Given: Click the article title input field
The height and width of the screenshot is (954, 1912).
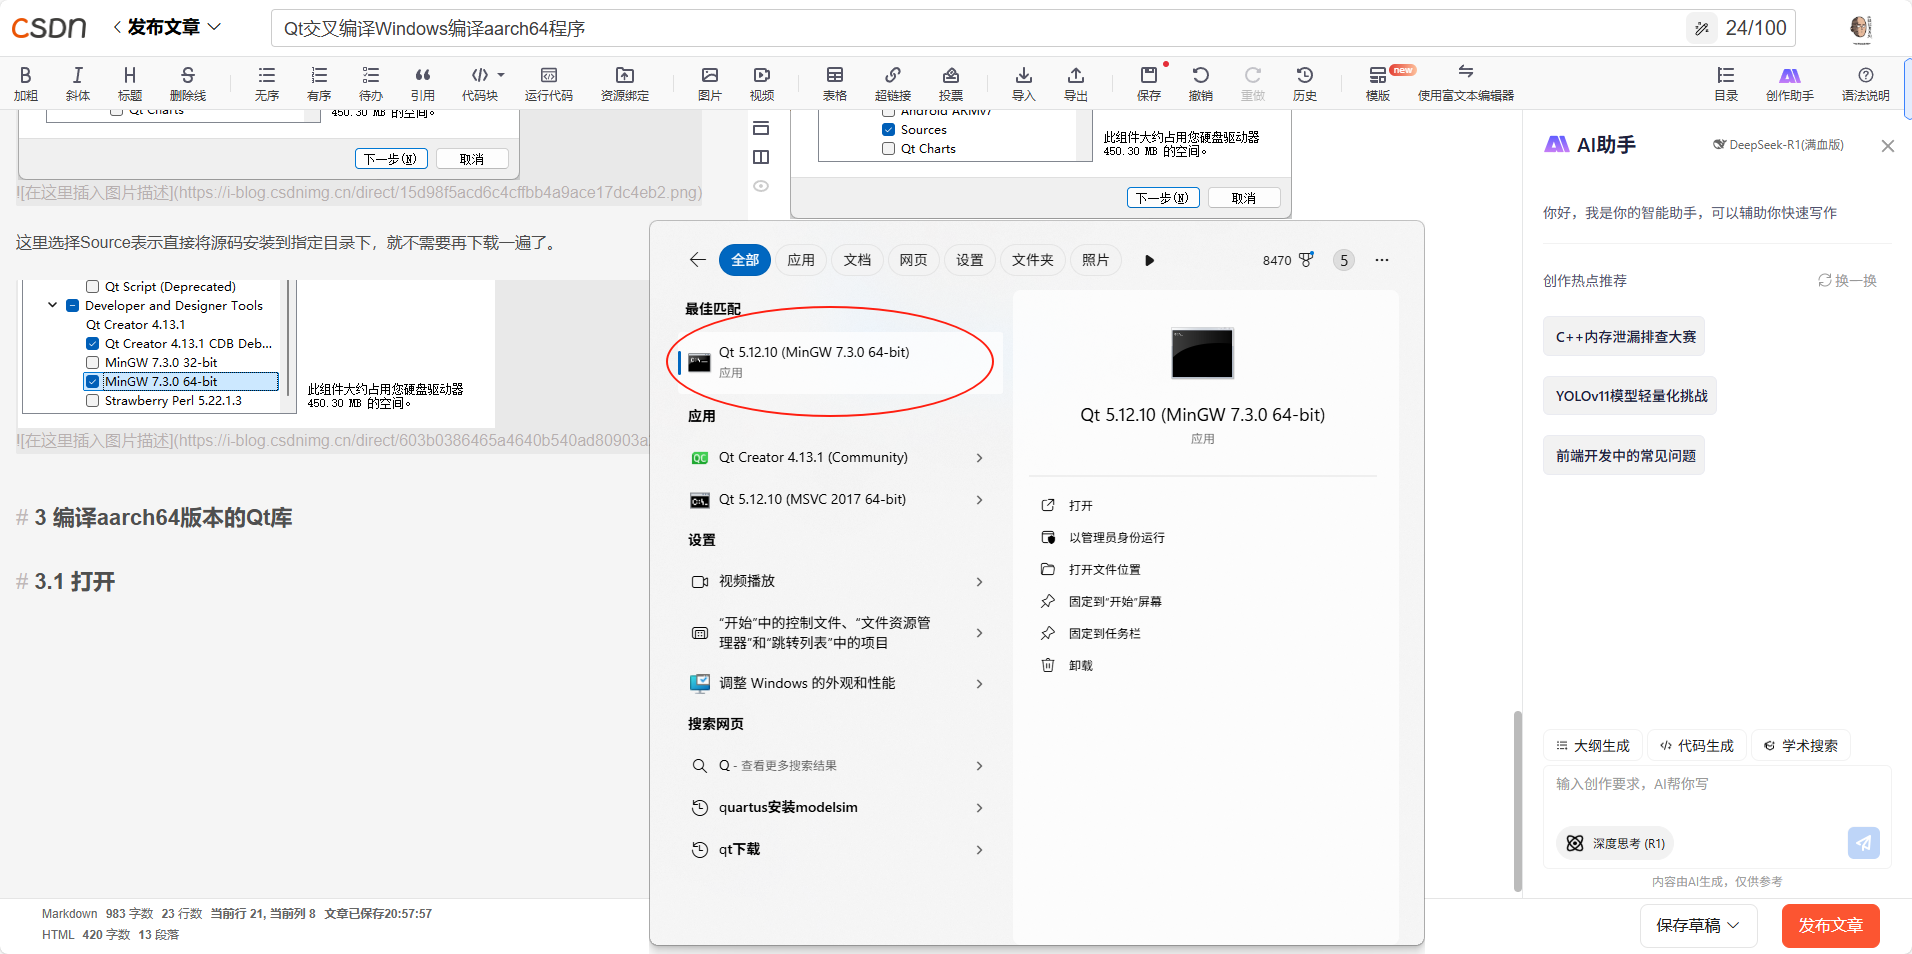Looking at the screenshot, I should pos(980,29).
